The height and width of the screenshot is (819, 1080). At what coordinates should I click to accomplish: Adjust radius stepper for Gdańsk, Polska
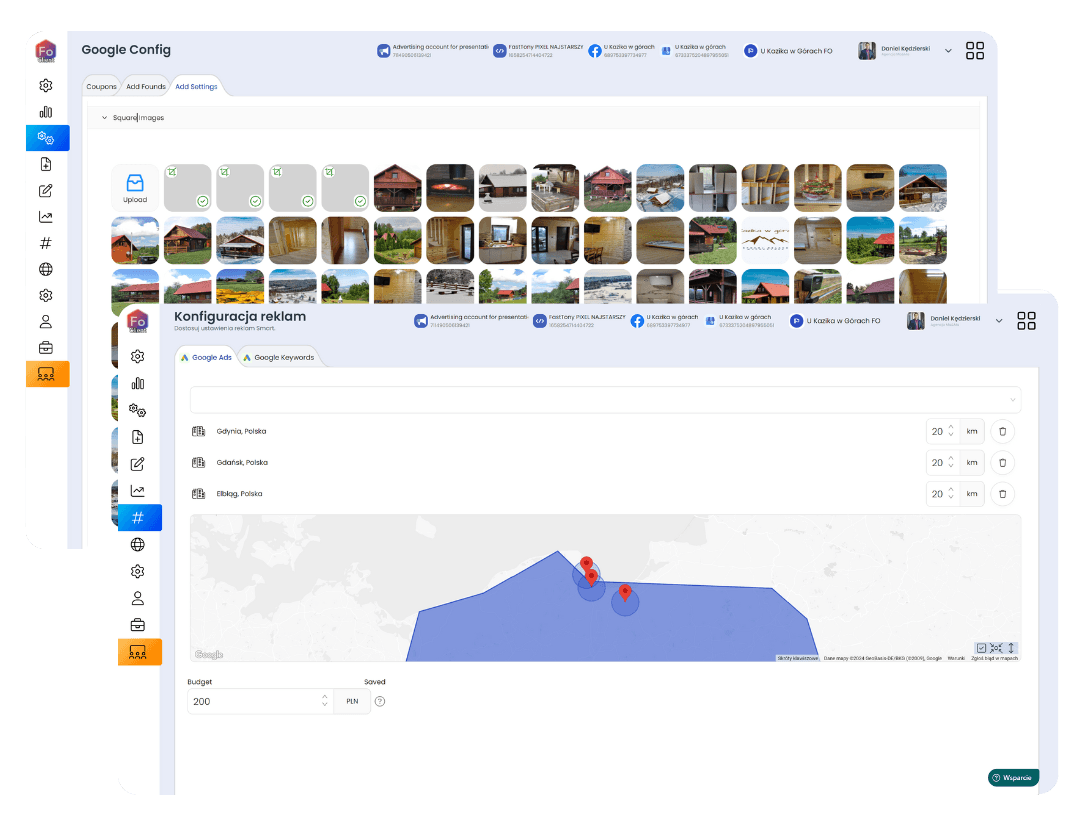pyautogui.click(x=951, y=463)
